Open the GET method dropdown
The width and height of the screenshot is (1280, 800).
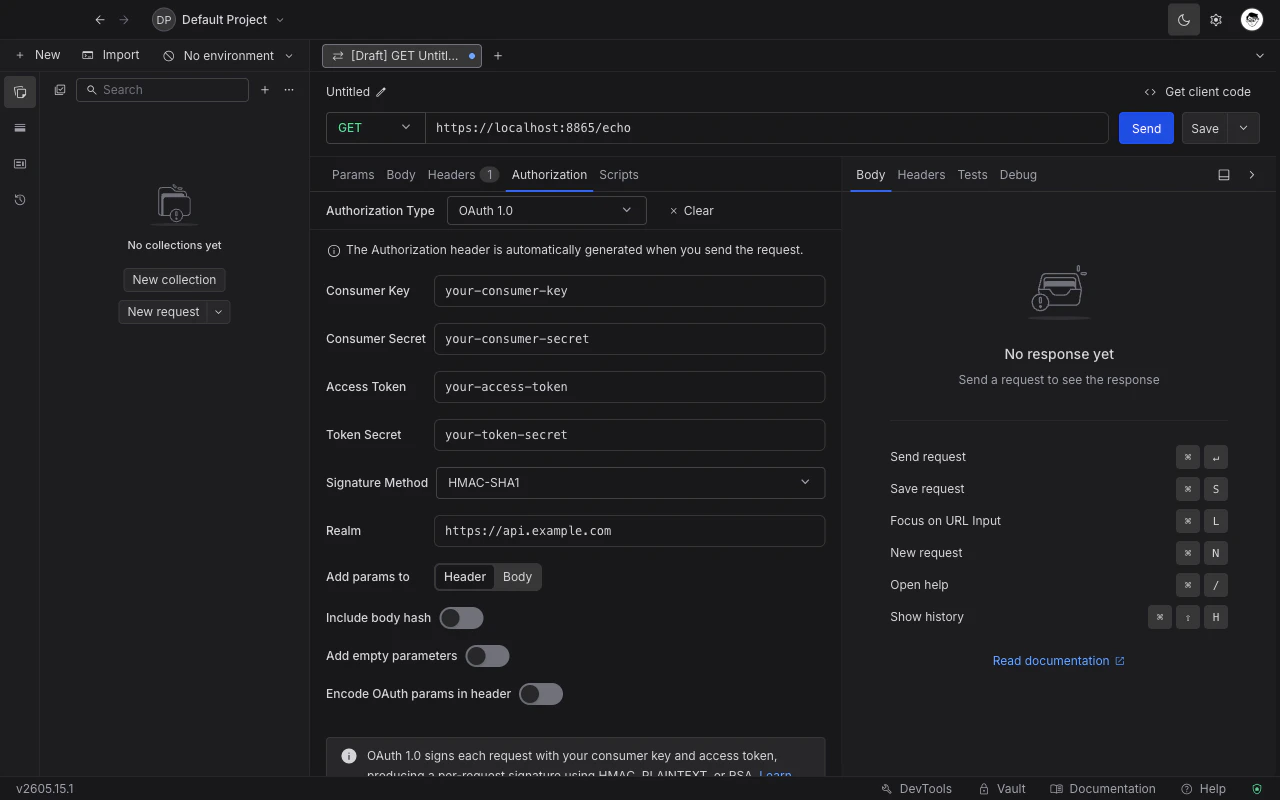tap(376, 128)
